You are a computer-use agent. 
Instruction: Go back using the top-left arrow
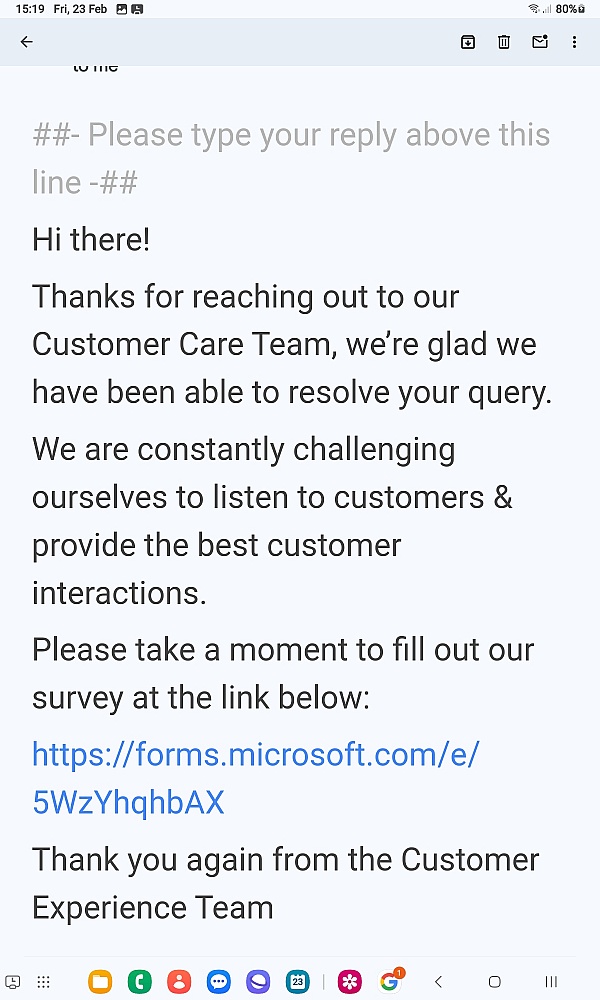[x=26, y=42]
